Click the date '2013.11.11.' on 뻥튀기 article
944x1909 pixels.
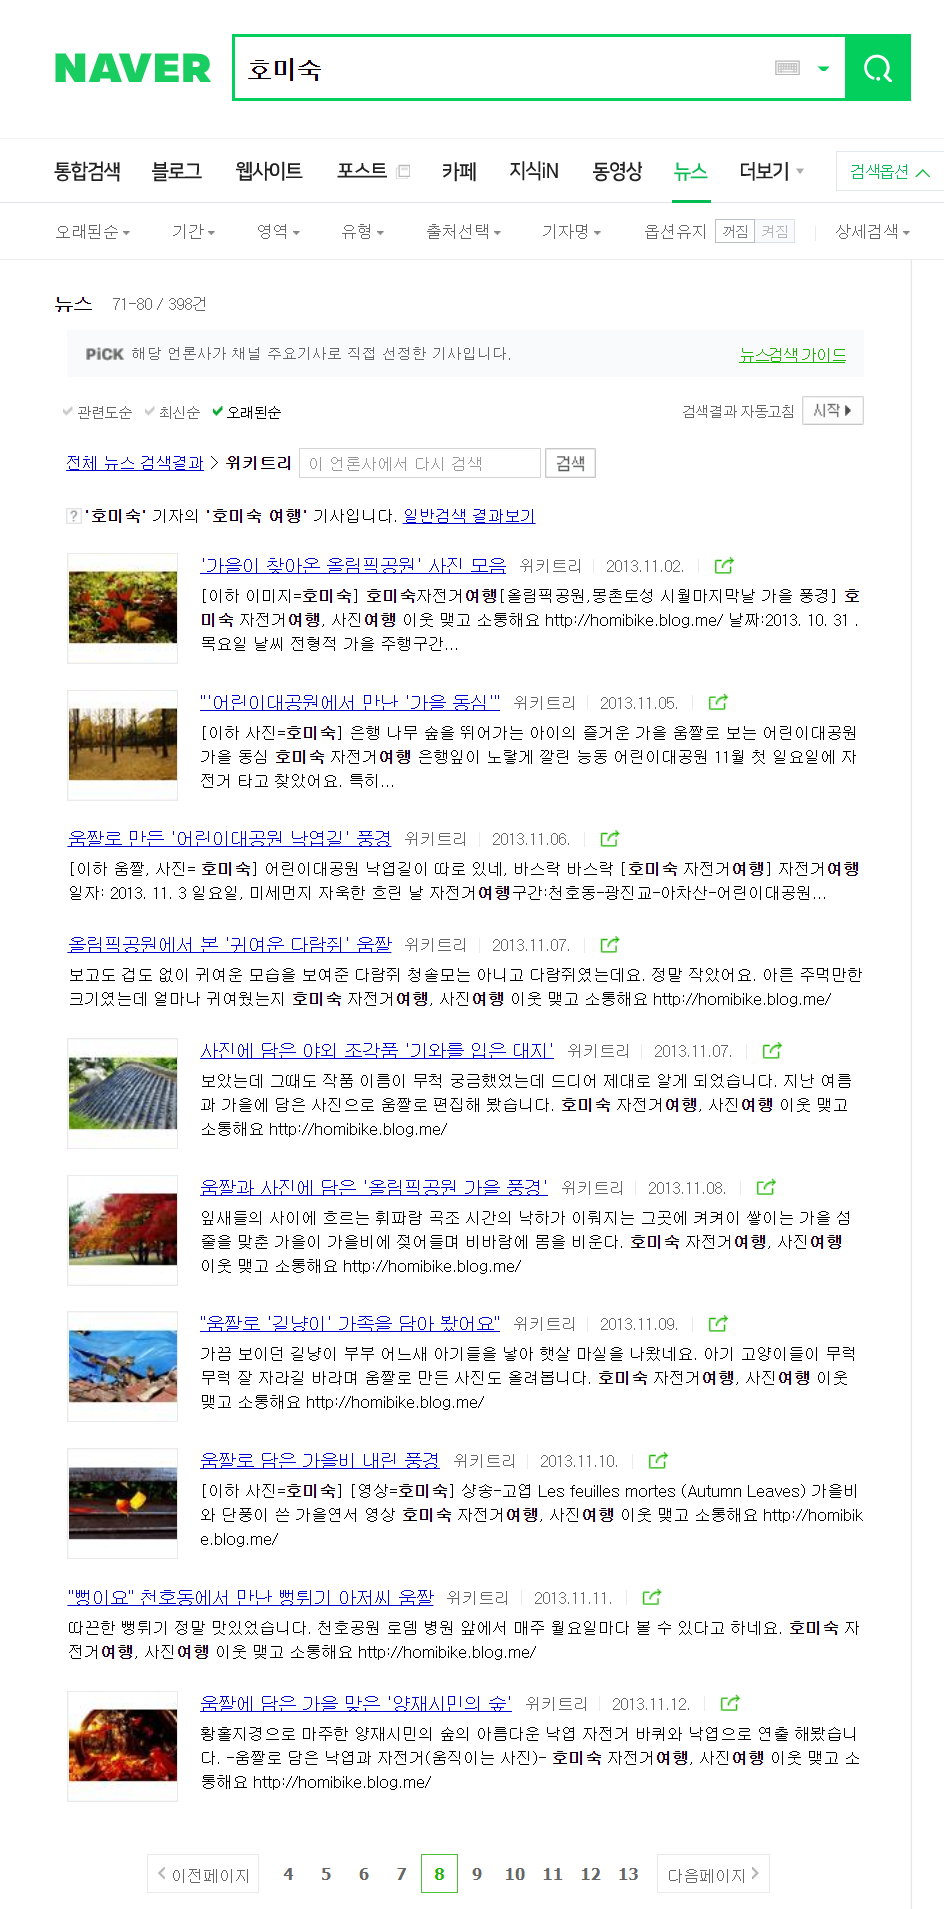point(573,1598)
